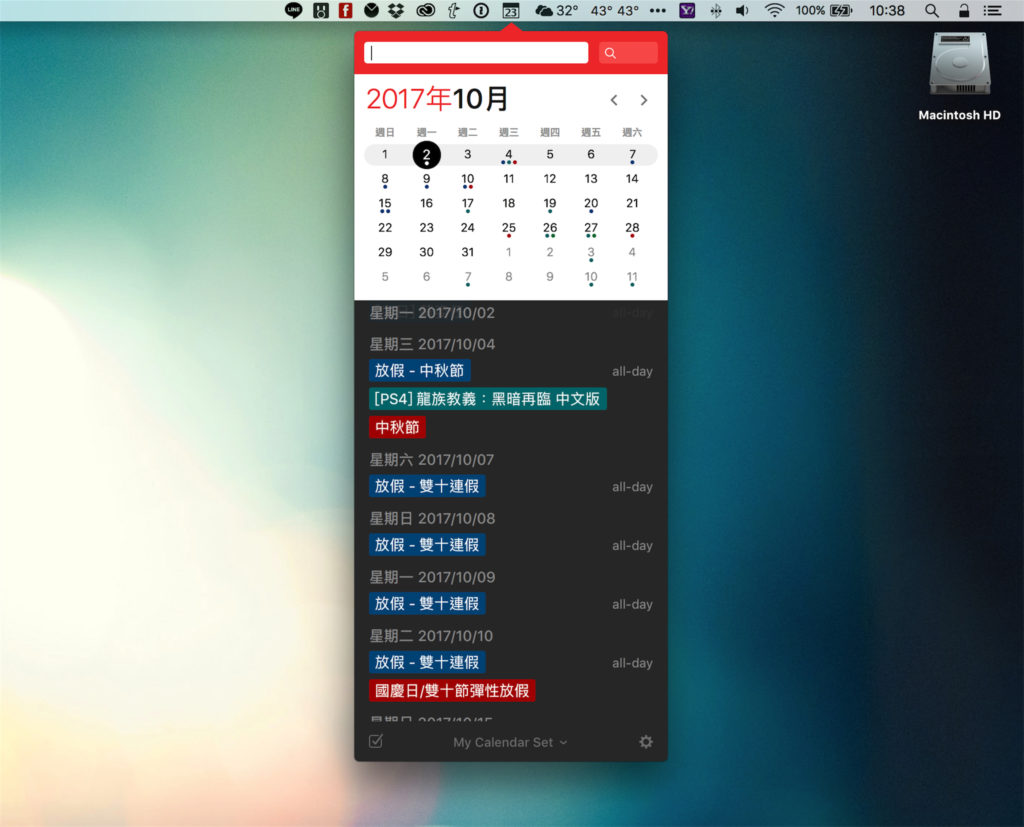This screenshot has width=1024, height=827.
Task: Select November 10 in calendar grid
Action: [x=591, y=278]
